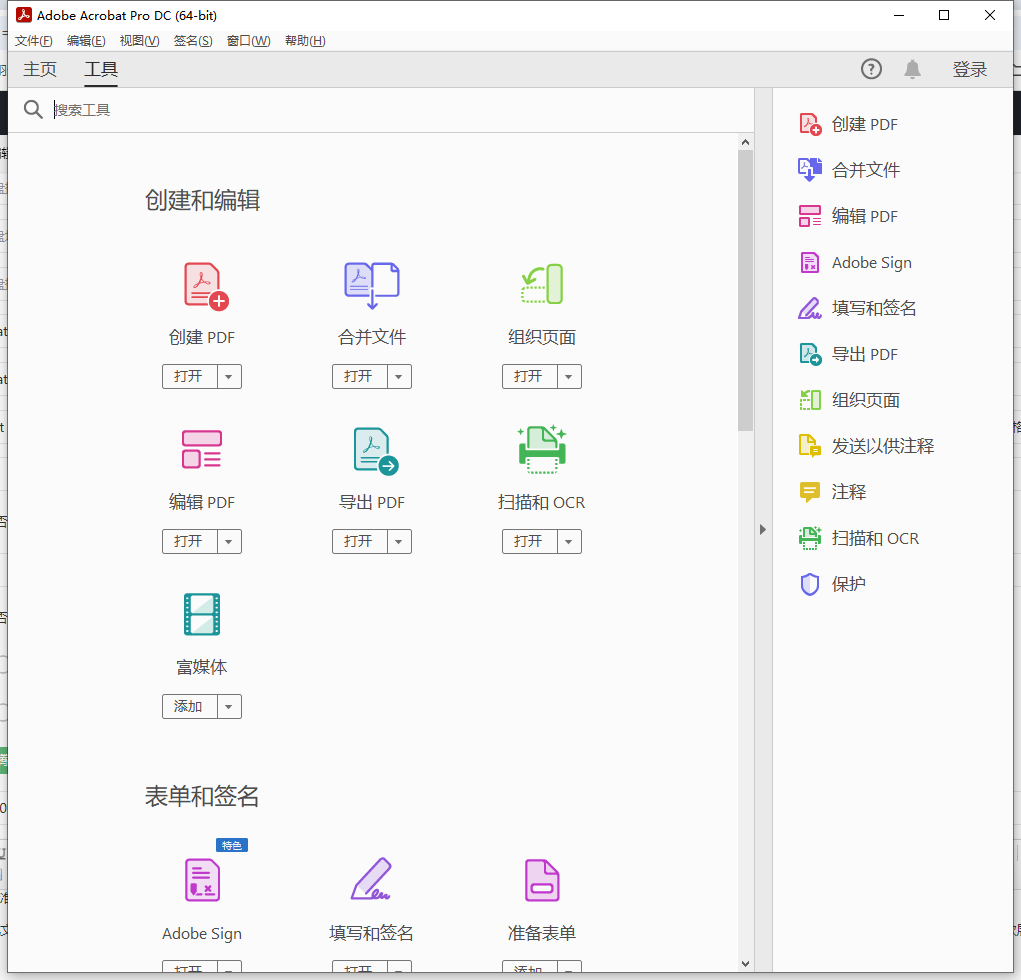
Task: Open the 创建 PDF tool icon
Action: click(202, 285)
